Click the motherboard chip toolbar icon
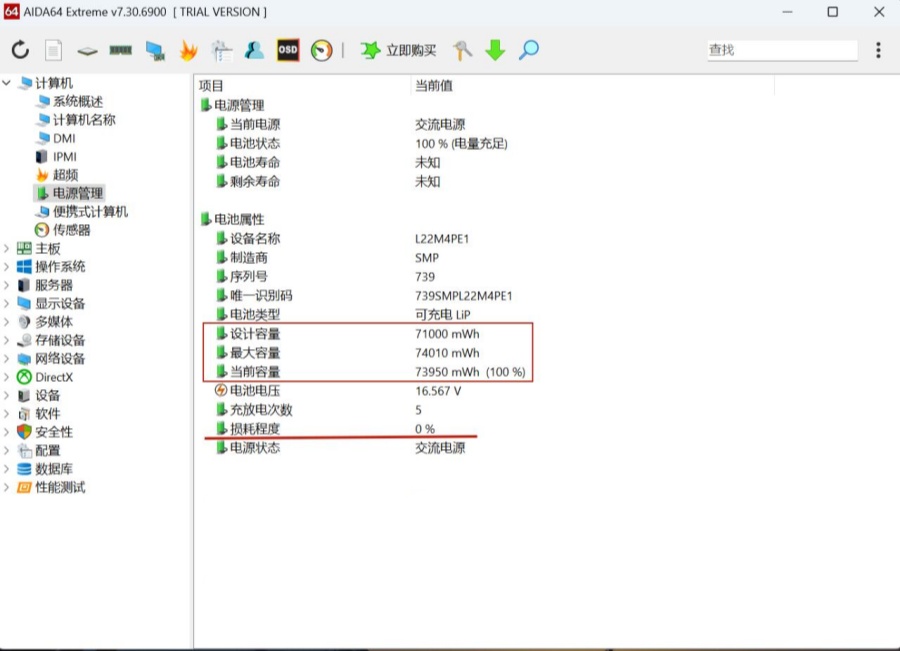Viewport: 900px width, 651px height. click(x=87, y=51)
